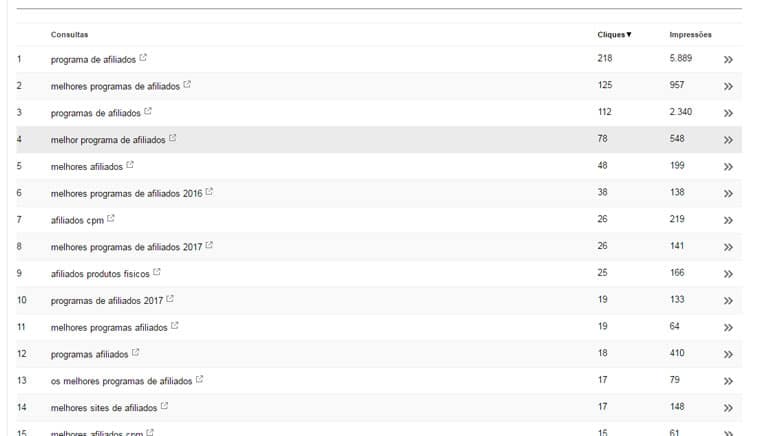This screenshot has width=758, height=436.
Task: Sort by Cliques column header
Action: pyautogui.click(x=614, y=35)
